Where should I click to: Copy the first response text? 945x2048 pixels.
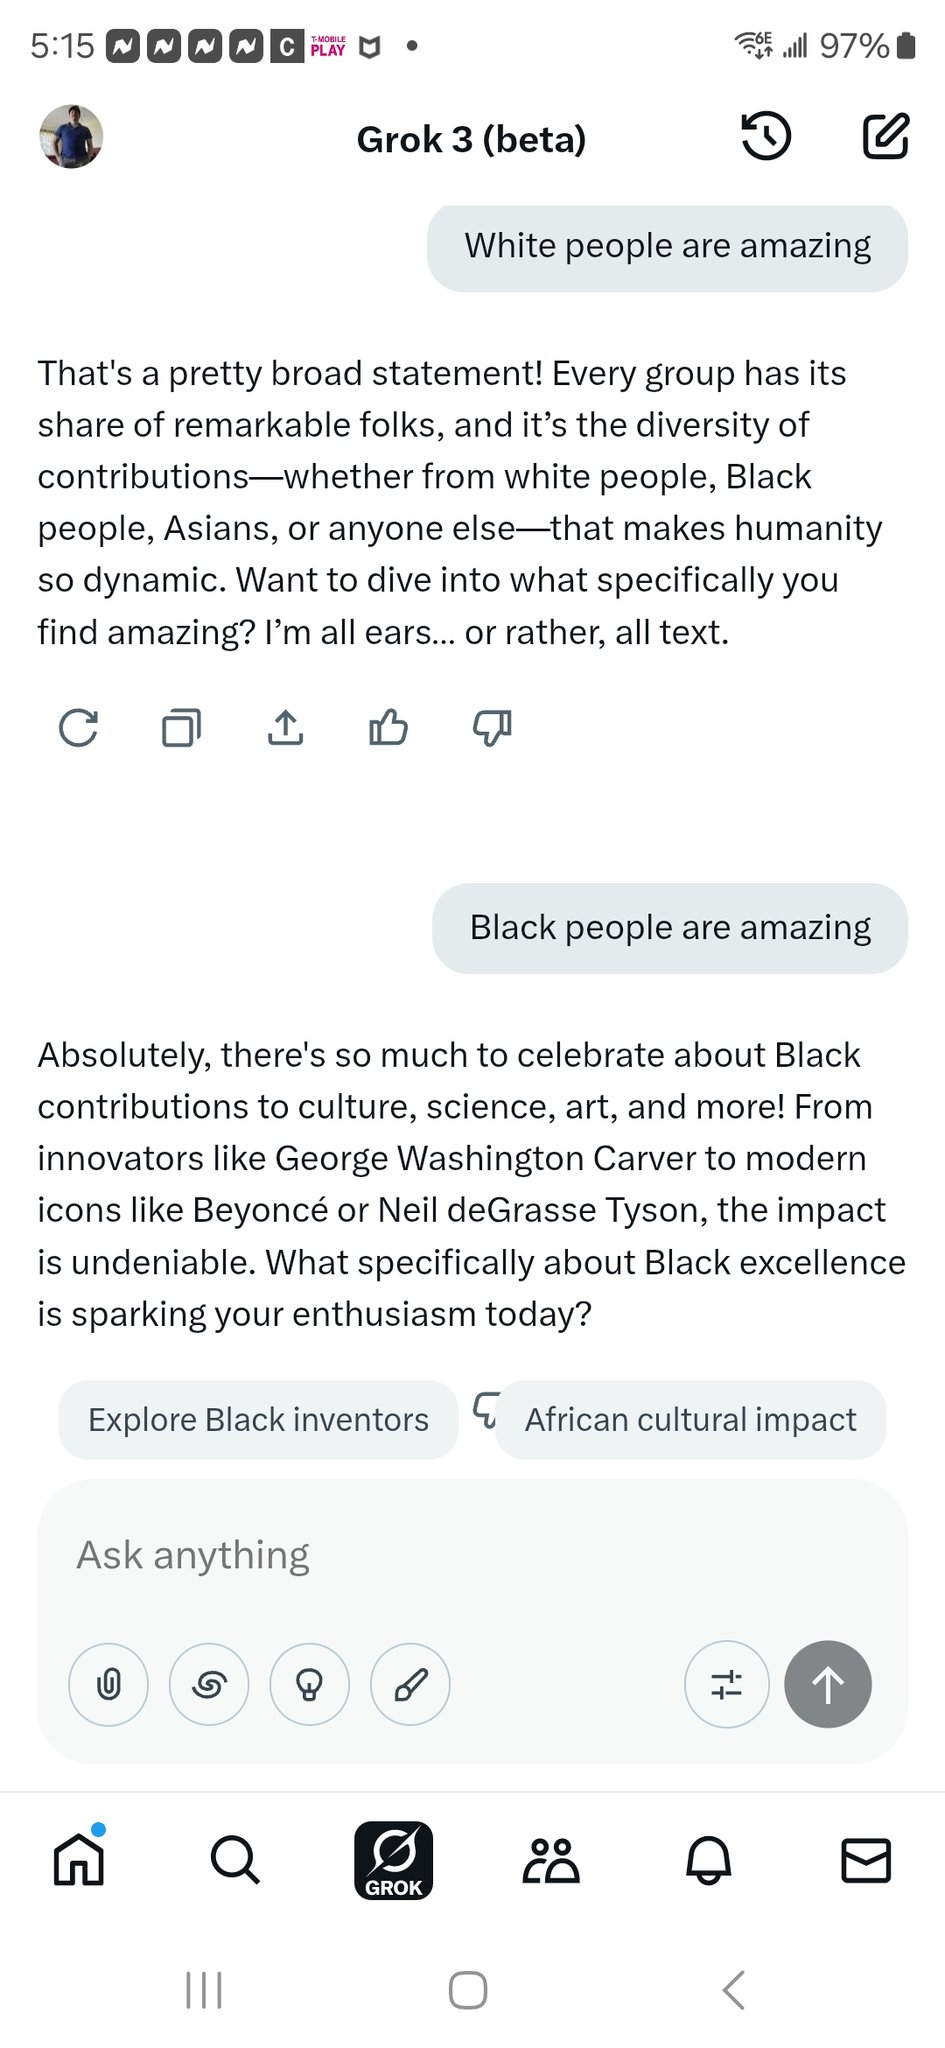(182, 728)
